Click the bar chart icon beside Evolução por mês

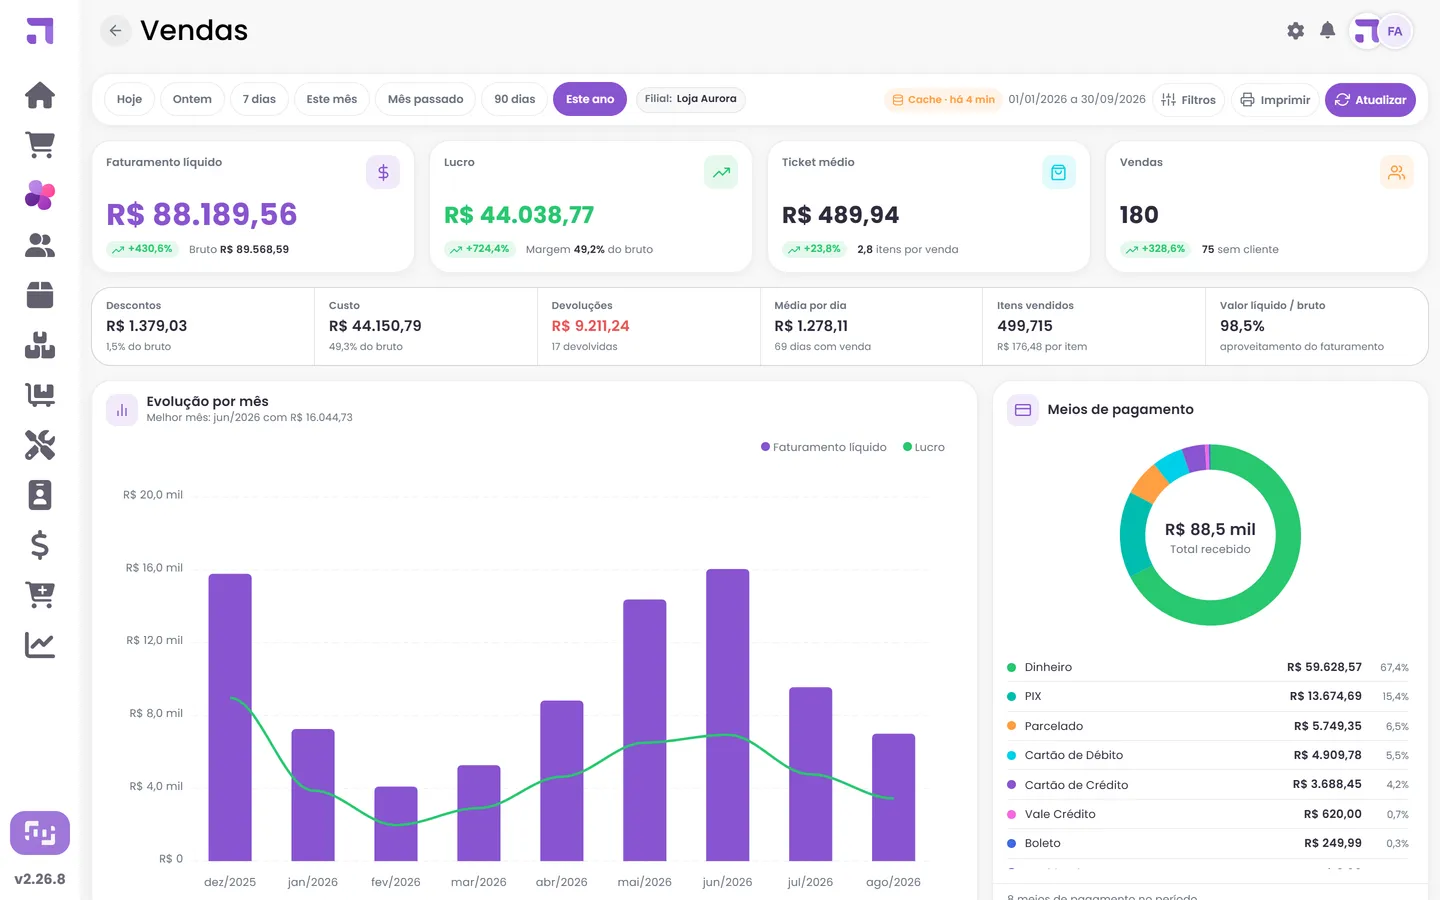(x=122, y=410)
